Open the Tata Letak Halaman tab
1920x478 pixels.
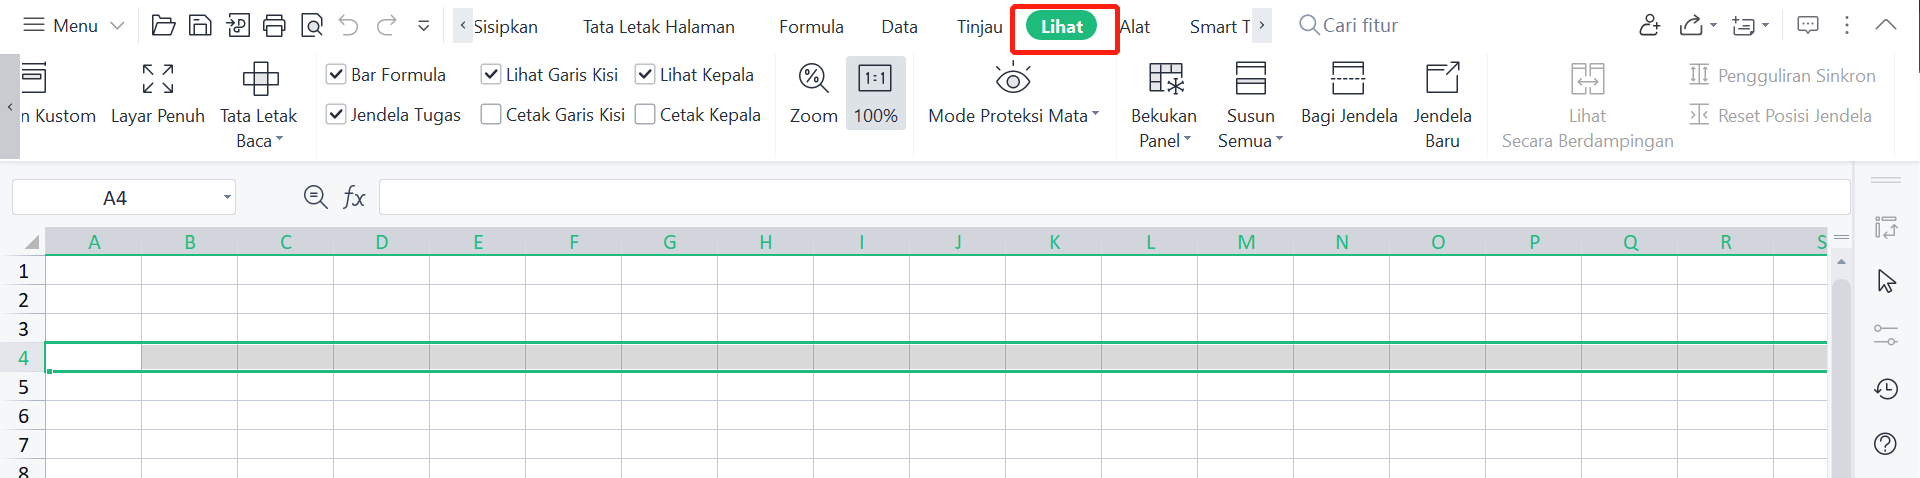[x=658, y=27]
